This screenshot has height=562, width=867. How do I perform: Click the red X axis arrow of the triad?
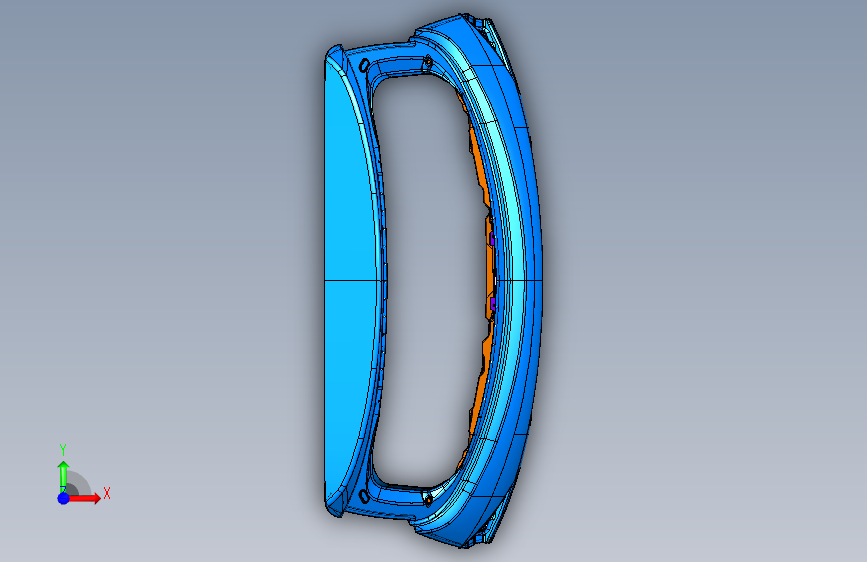[x=84, y=498]
